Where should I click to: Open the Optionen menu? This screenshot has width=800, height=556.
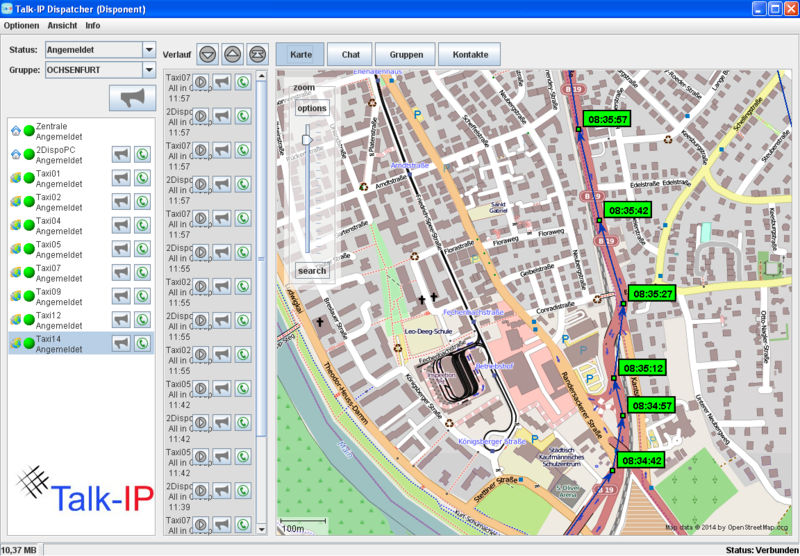coord(21,26)
